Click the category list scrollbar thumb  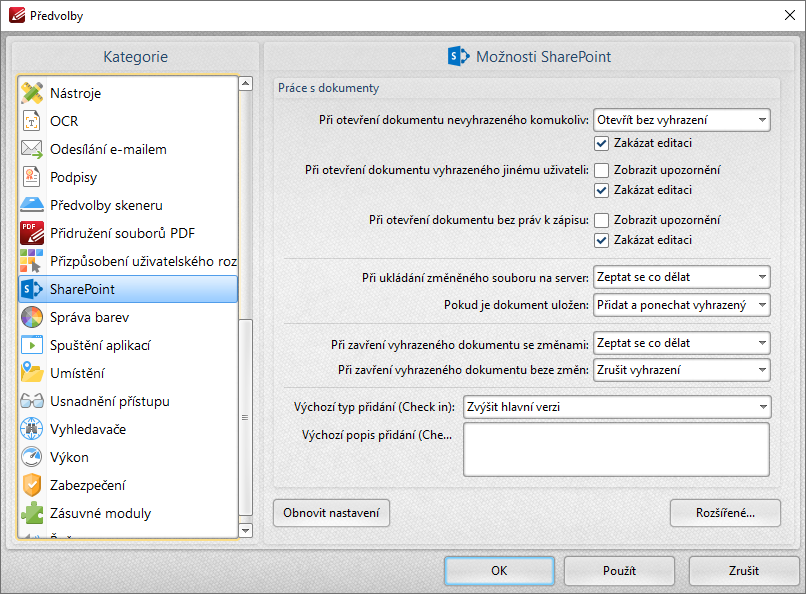tap(246, 417)
